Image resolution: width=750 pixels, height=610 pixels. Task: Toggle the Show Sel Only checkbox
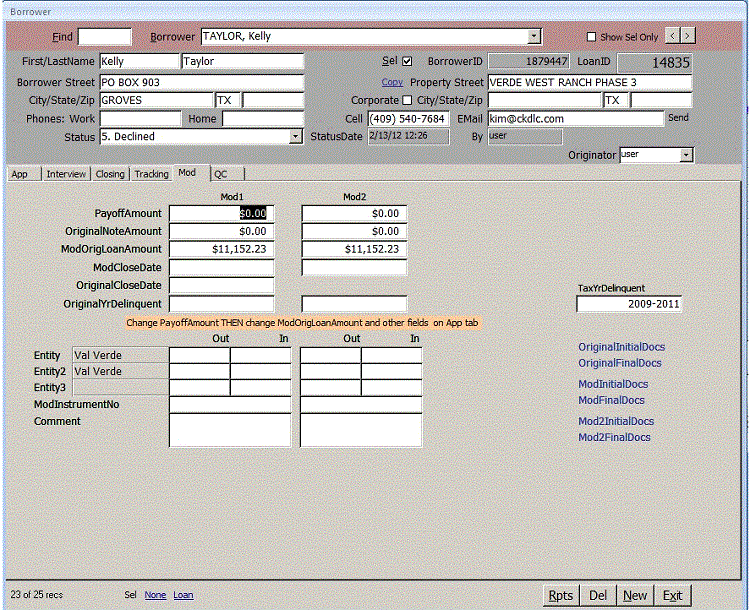click(x=591, y=37)
